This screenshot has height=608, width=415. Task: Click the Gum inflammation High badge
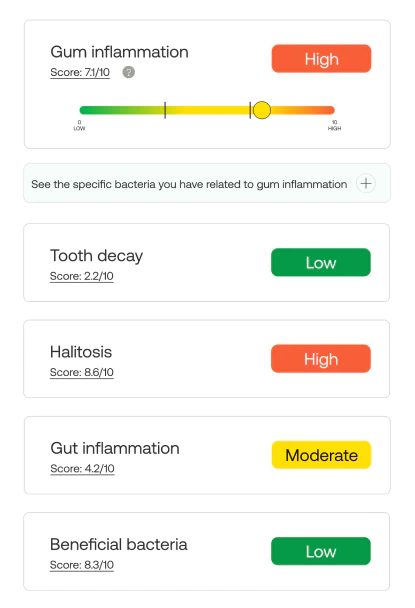[x=321, y=59]
